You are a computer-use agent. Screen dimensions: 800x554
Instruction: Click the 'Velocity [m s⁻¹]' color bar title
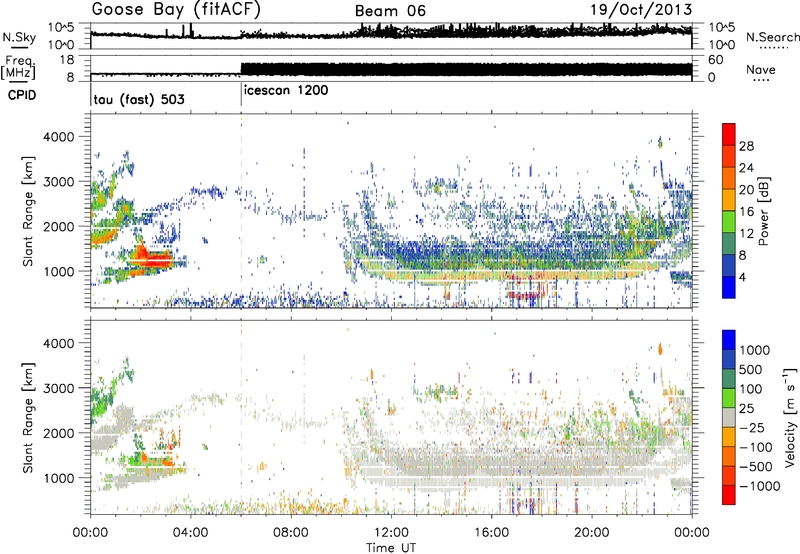pyautogui.click(x=790, y=417)
